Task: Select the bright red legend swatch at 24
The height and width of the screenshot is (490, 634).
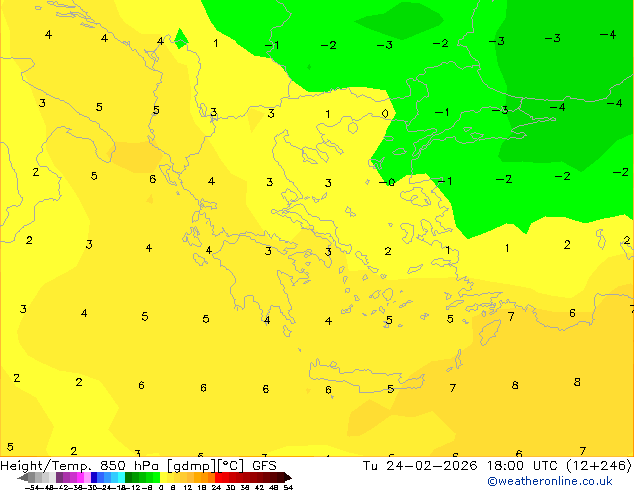Action: pyautogui.click(x=218, y=477)
